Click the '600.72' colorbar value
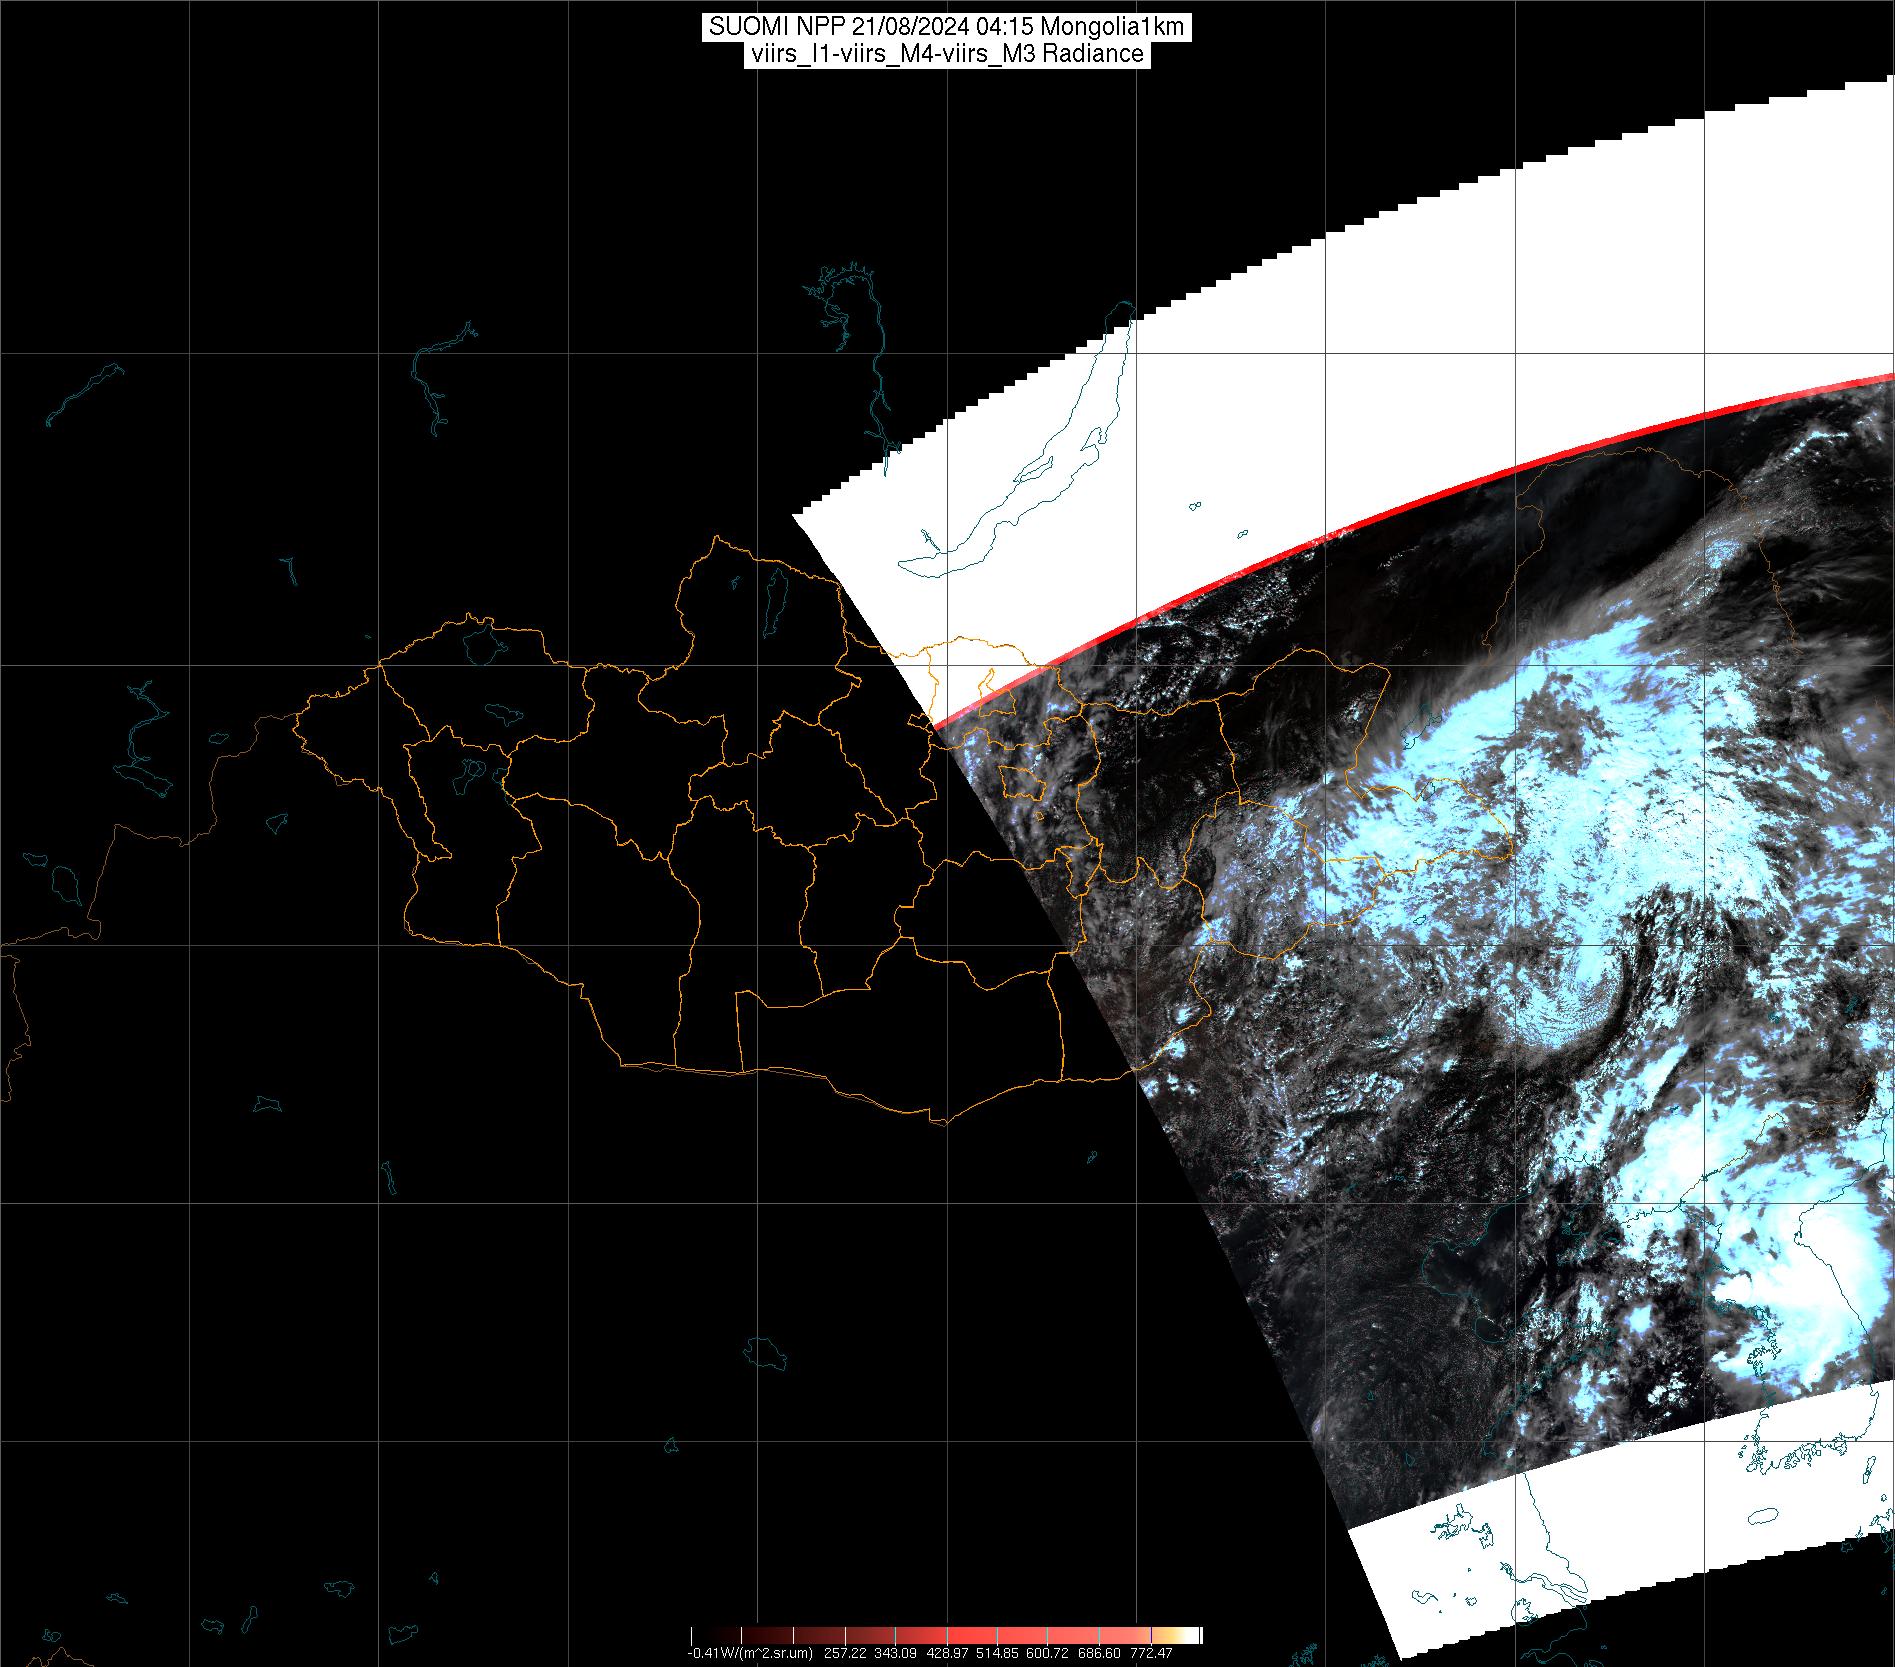The height and width of the screenshot is (1667, 1895). [1047, 1653]
